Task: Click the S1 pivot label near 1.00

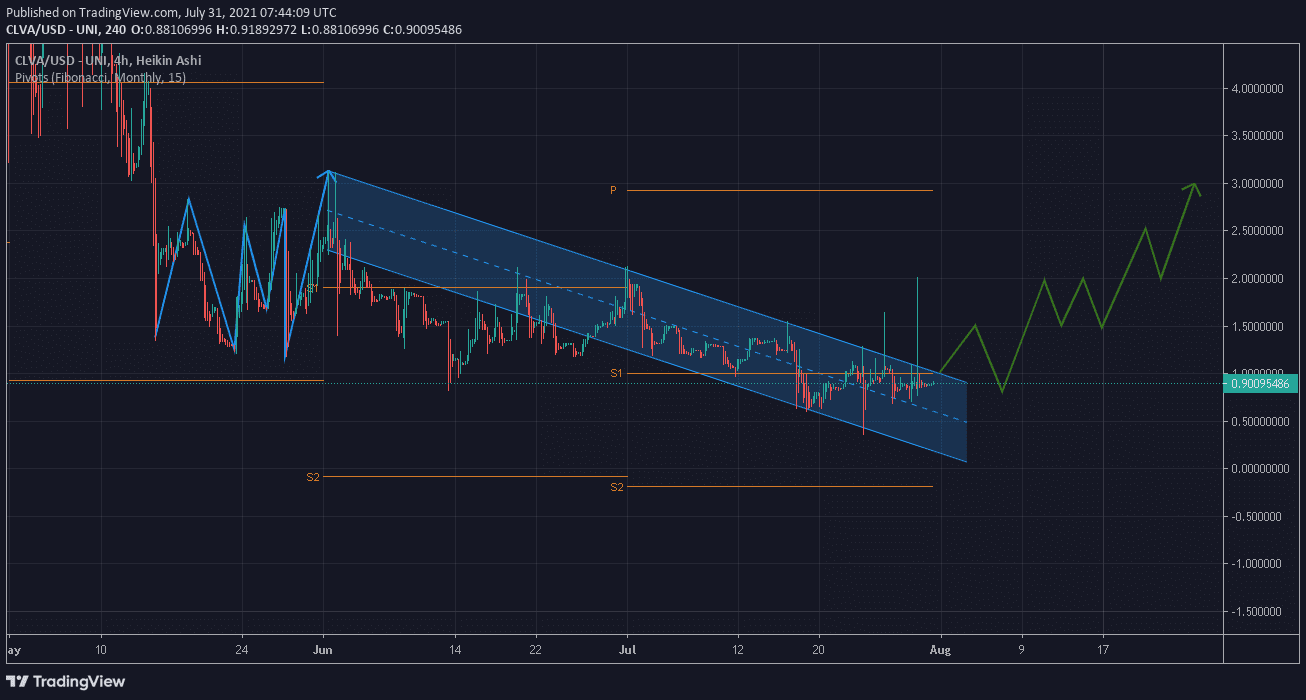Action: [616, 373]
